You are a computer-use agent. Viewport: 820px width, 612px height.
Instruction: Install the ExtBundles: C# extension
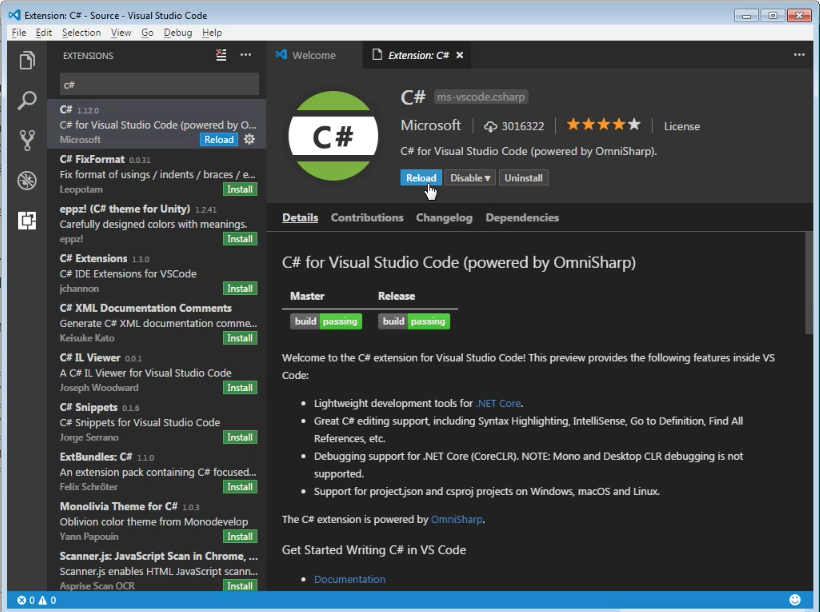240,487
